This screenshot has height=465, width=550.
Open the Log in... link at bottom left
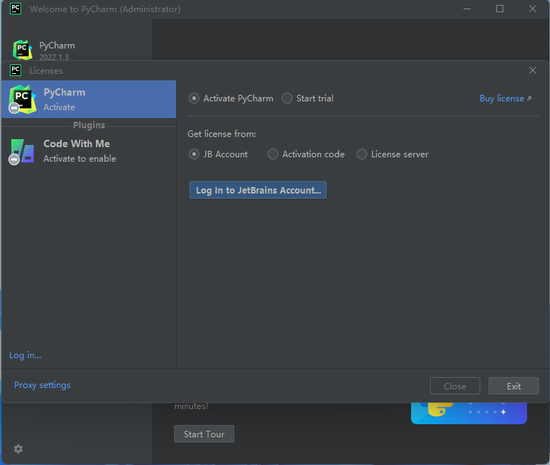tap(25, 355)
